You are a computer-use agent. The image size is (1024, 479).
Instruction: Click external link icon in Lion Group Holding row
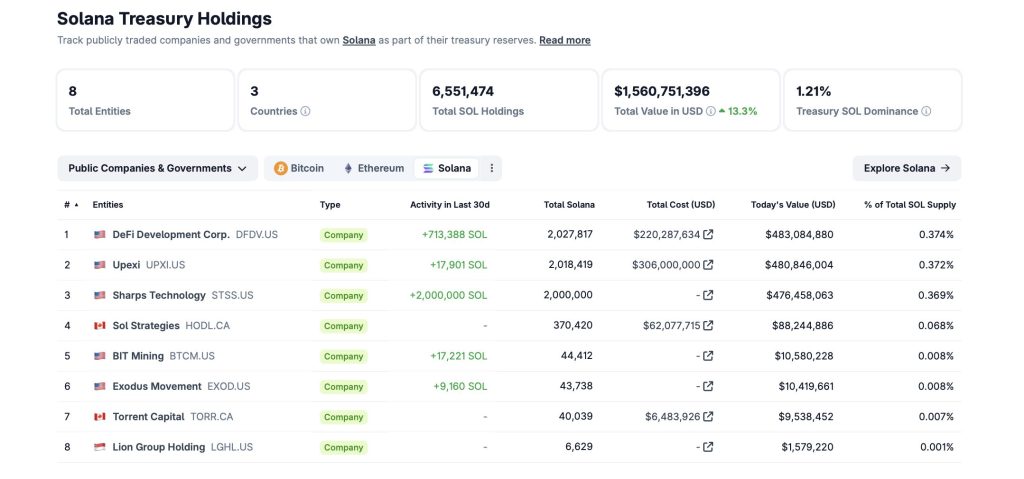pyautogui.click(x=708, y=447)
